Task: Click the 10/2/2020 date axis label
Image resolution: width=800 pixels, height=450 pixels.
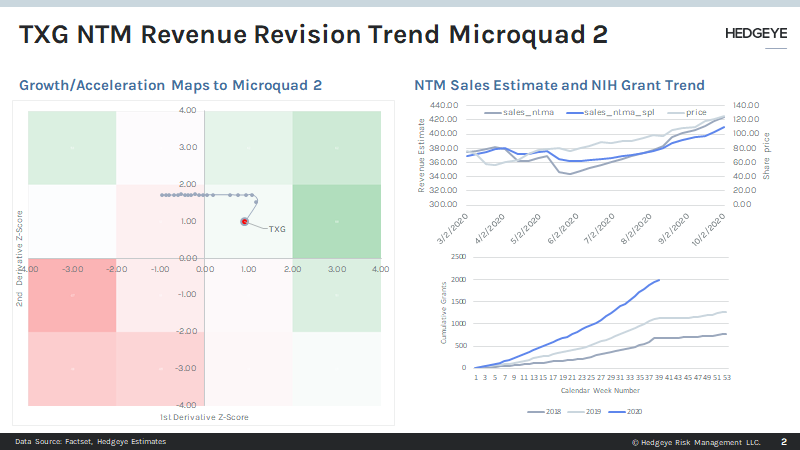Action: coord(708,230)
